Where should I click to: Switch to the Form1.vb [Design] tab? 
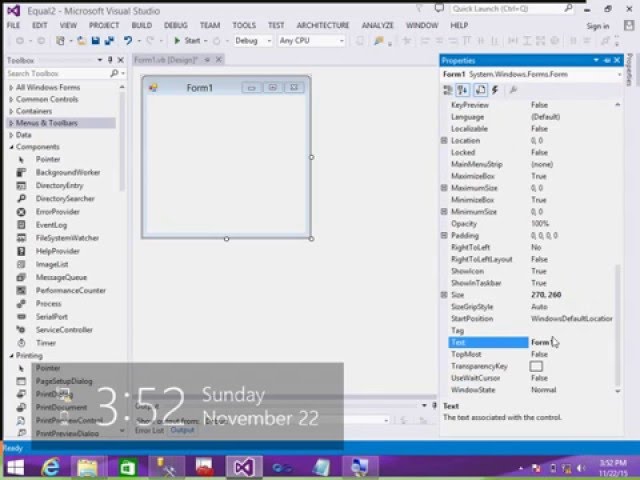(165, 60)
